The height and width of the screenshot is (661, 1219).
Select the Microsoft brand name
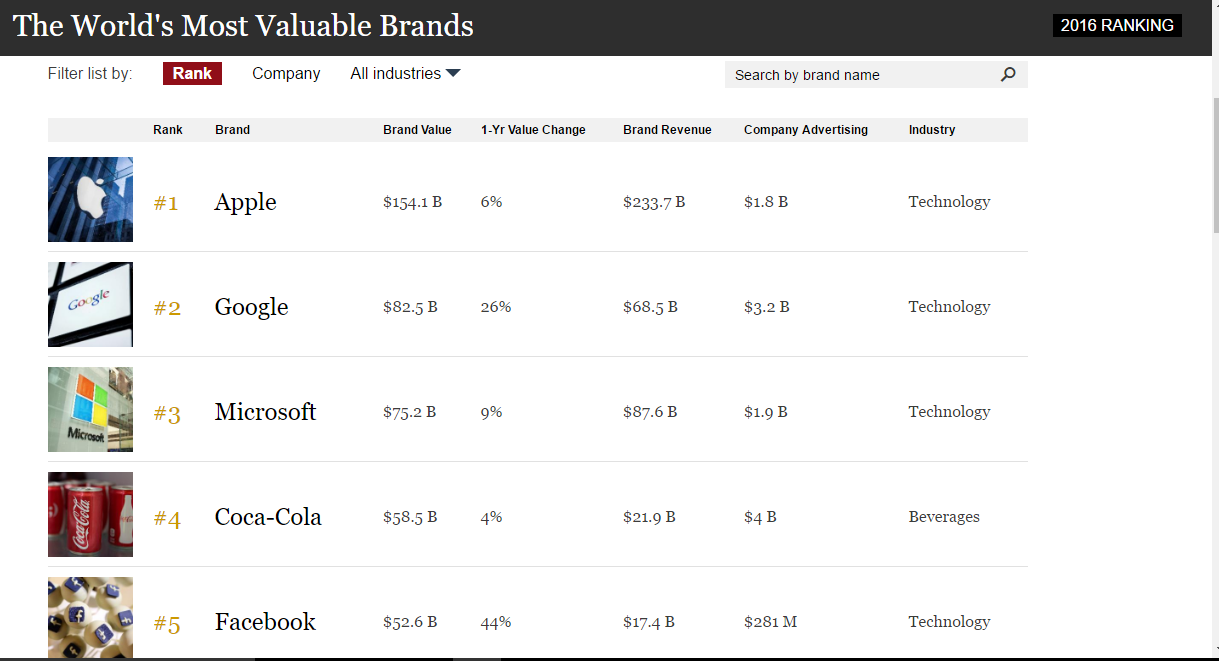pos(265,411)
